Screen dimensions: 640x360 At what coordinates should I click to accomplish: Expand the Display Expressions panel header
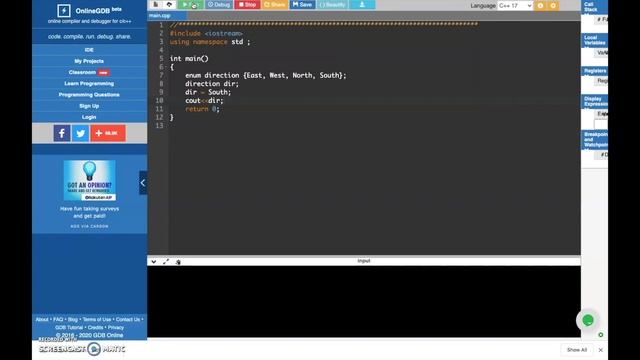[595, 101]
